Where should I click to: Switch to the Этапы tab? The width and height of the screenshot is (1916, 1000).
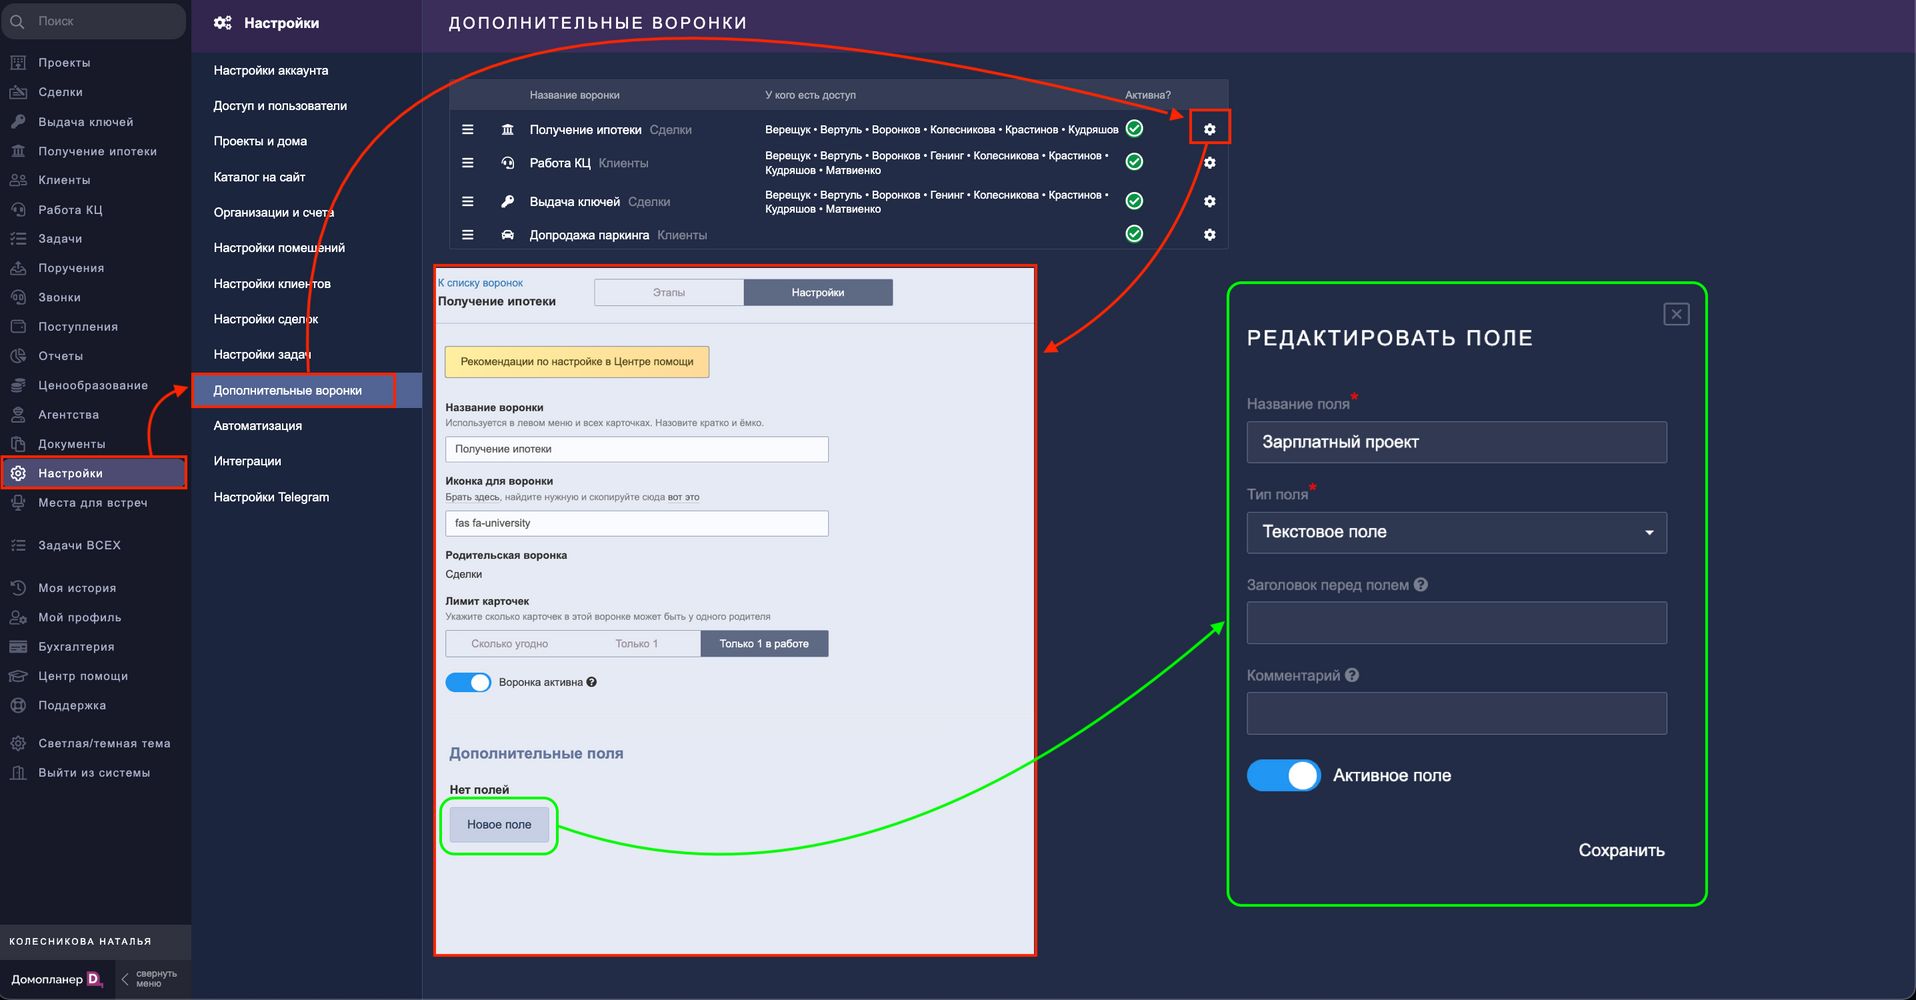(669, 293)
